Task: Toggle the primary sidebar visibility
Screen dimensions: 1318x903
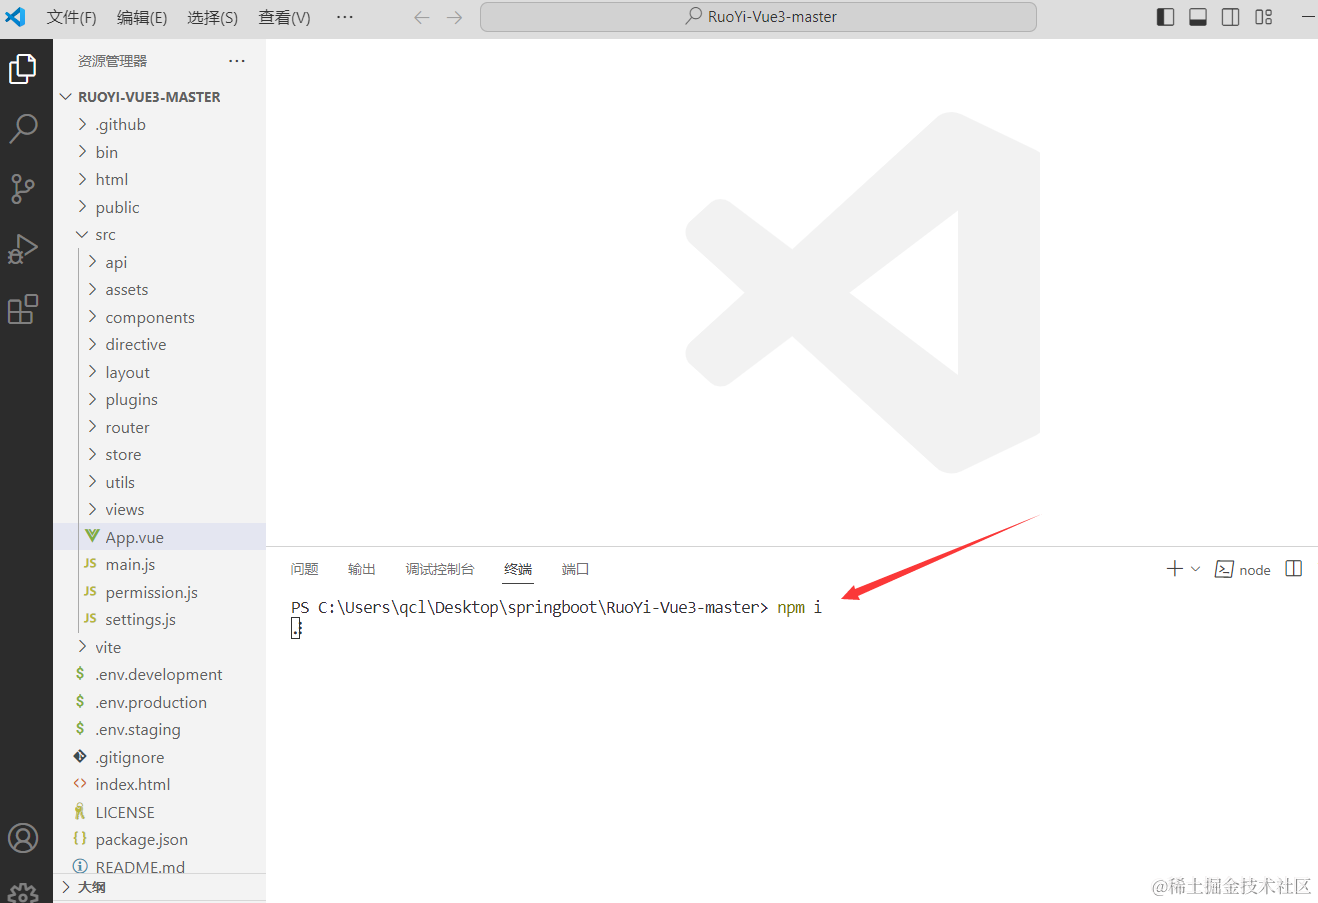Action: click(x=1165, y=17)
